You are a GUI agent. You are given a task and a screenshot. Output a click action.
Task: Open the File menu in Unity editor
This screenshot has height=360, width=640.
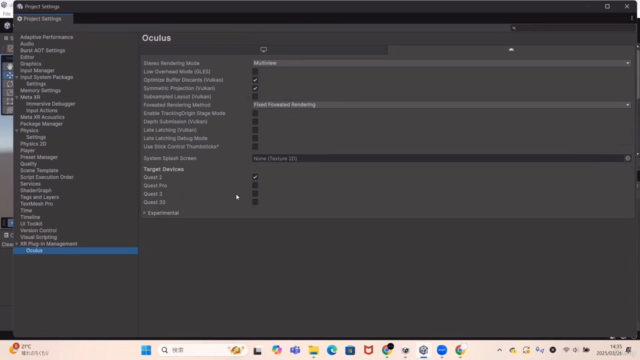[x=6, y=14]
